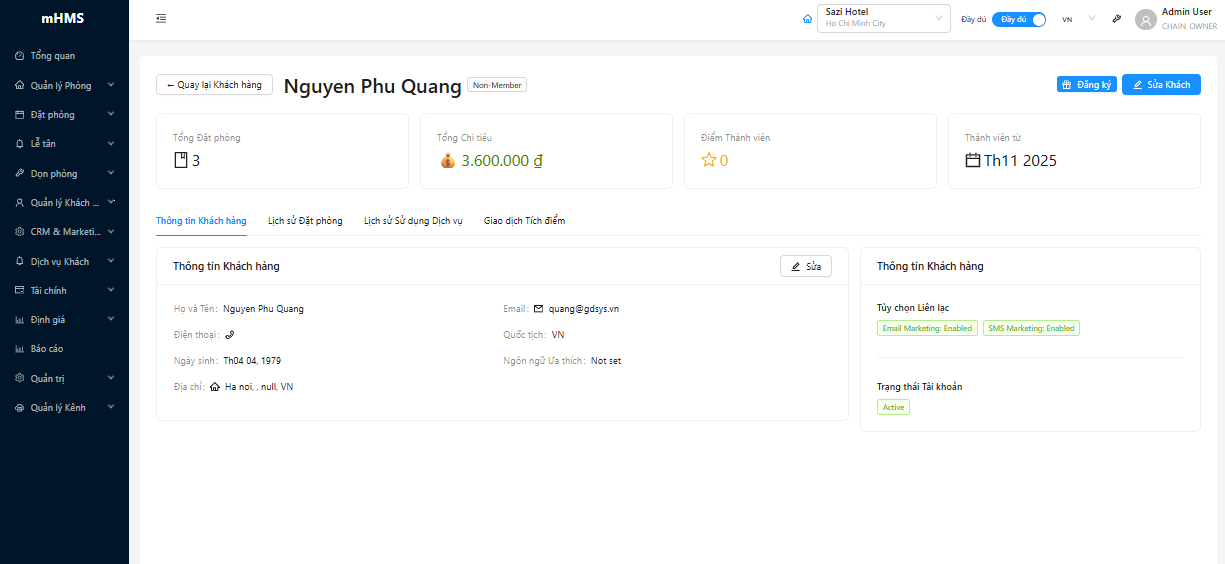1225x564 pixels.
Task: Click the Báo cáo chart icon
Action: [20, 349]
